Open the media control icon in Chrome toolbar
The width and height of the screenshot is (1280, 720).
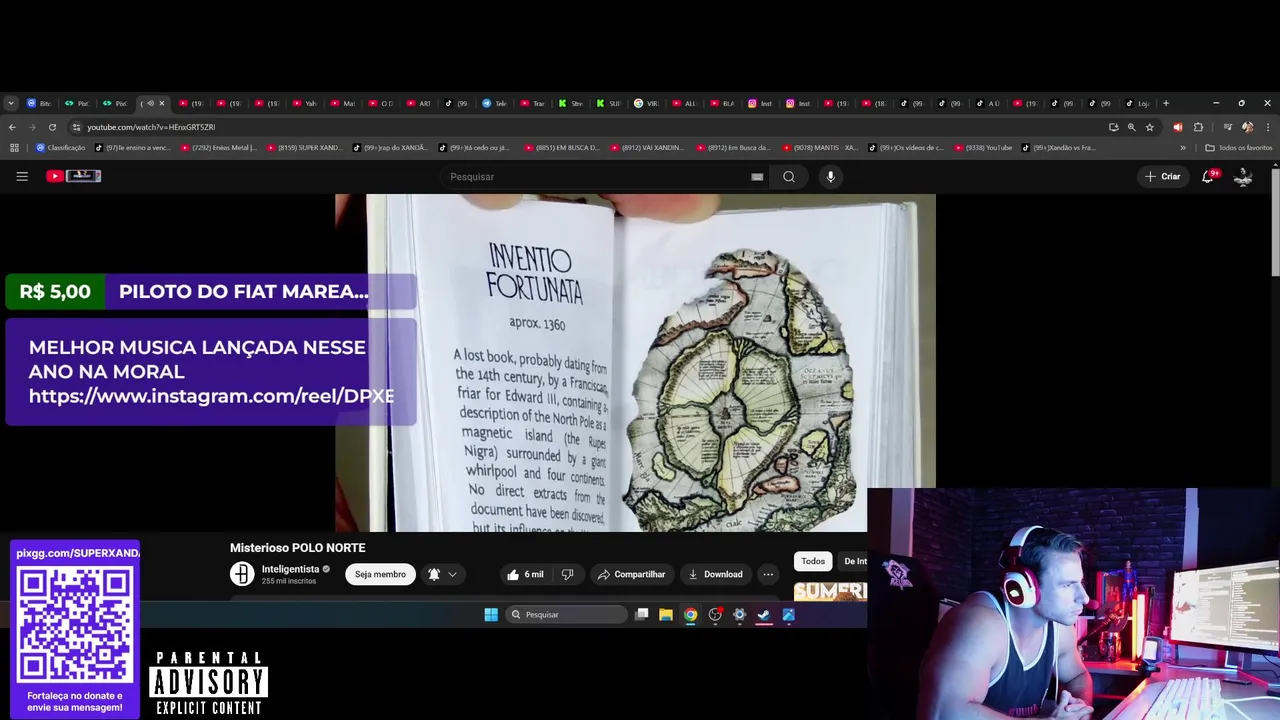click(1227, 127)
